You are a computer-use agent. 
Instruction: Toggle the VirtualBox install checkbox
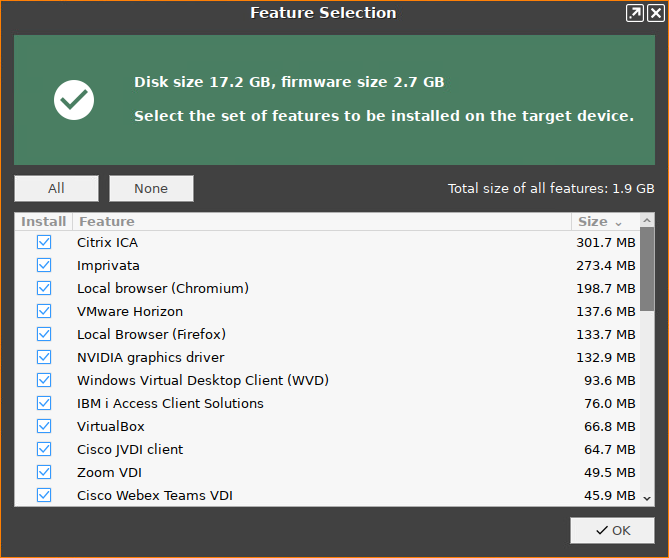coord(44,426)
